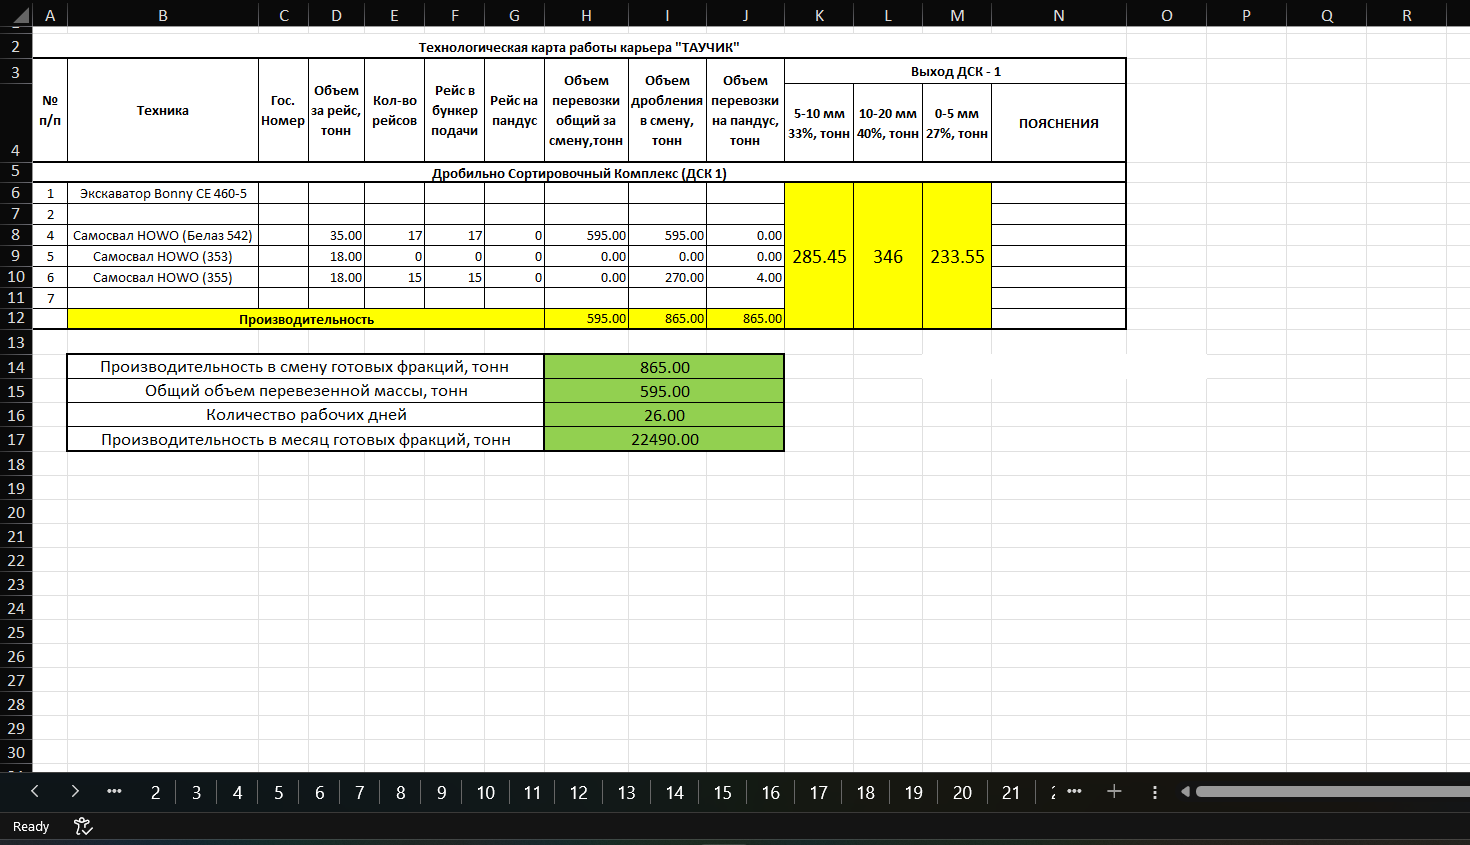
Task: Show hidden sheets via left ellipsis
Action: tap(114, 791)
